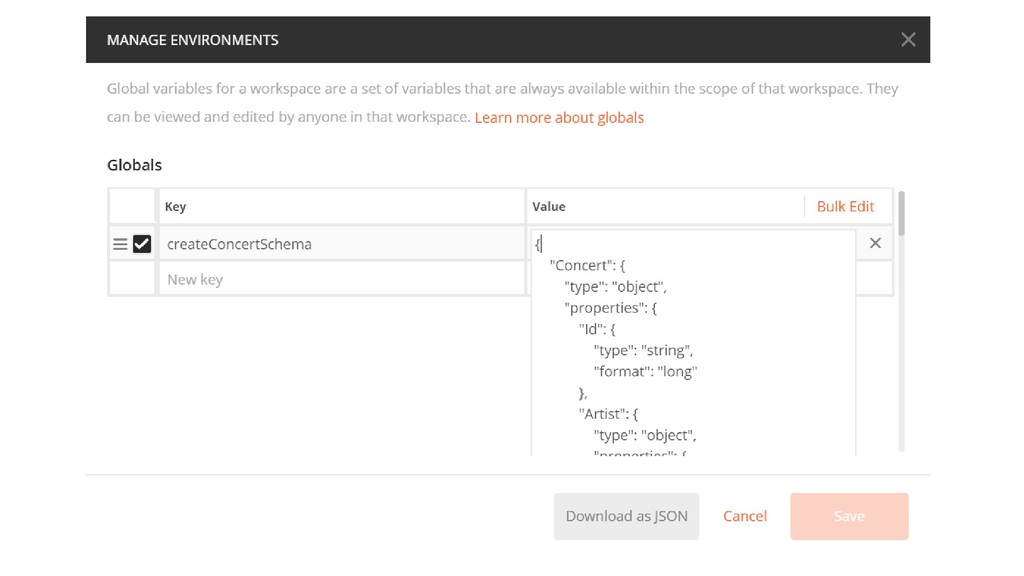The width and height of the screenshot is (1024, 576).
Task: Click the "format": "long" line
Action: (x=645, y=372)
